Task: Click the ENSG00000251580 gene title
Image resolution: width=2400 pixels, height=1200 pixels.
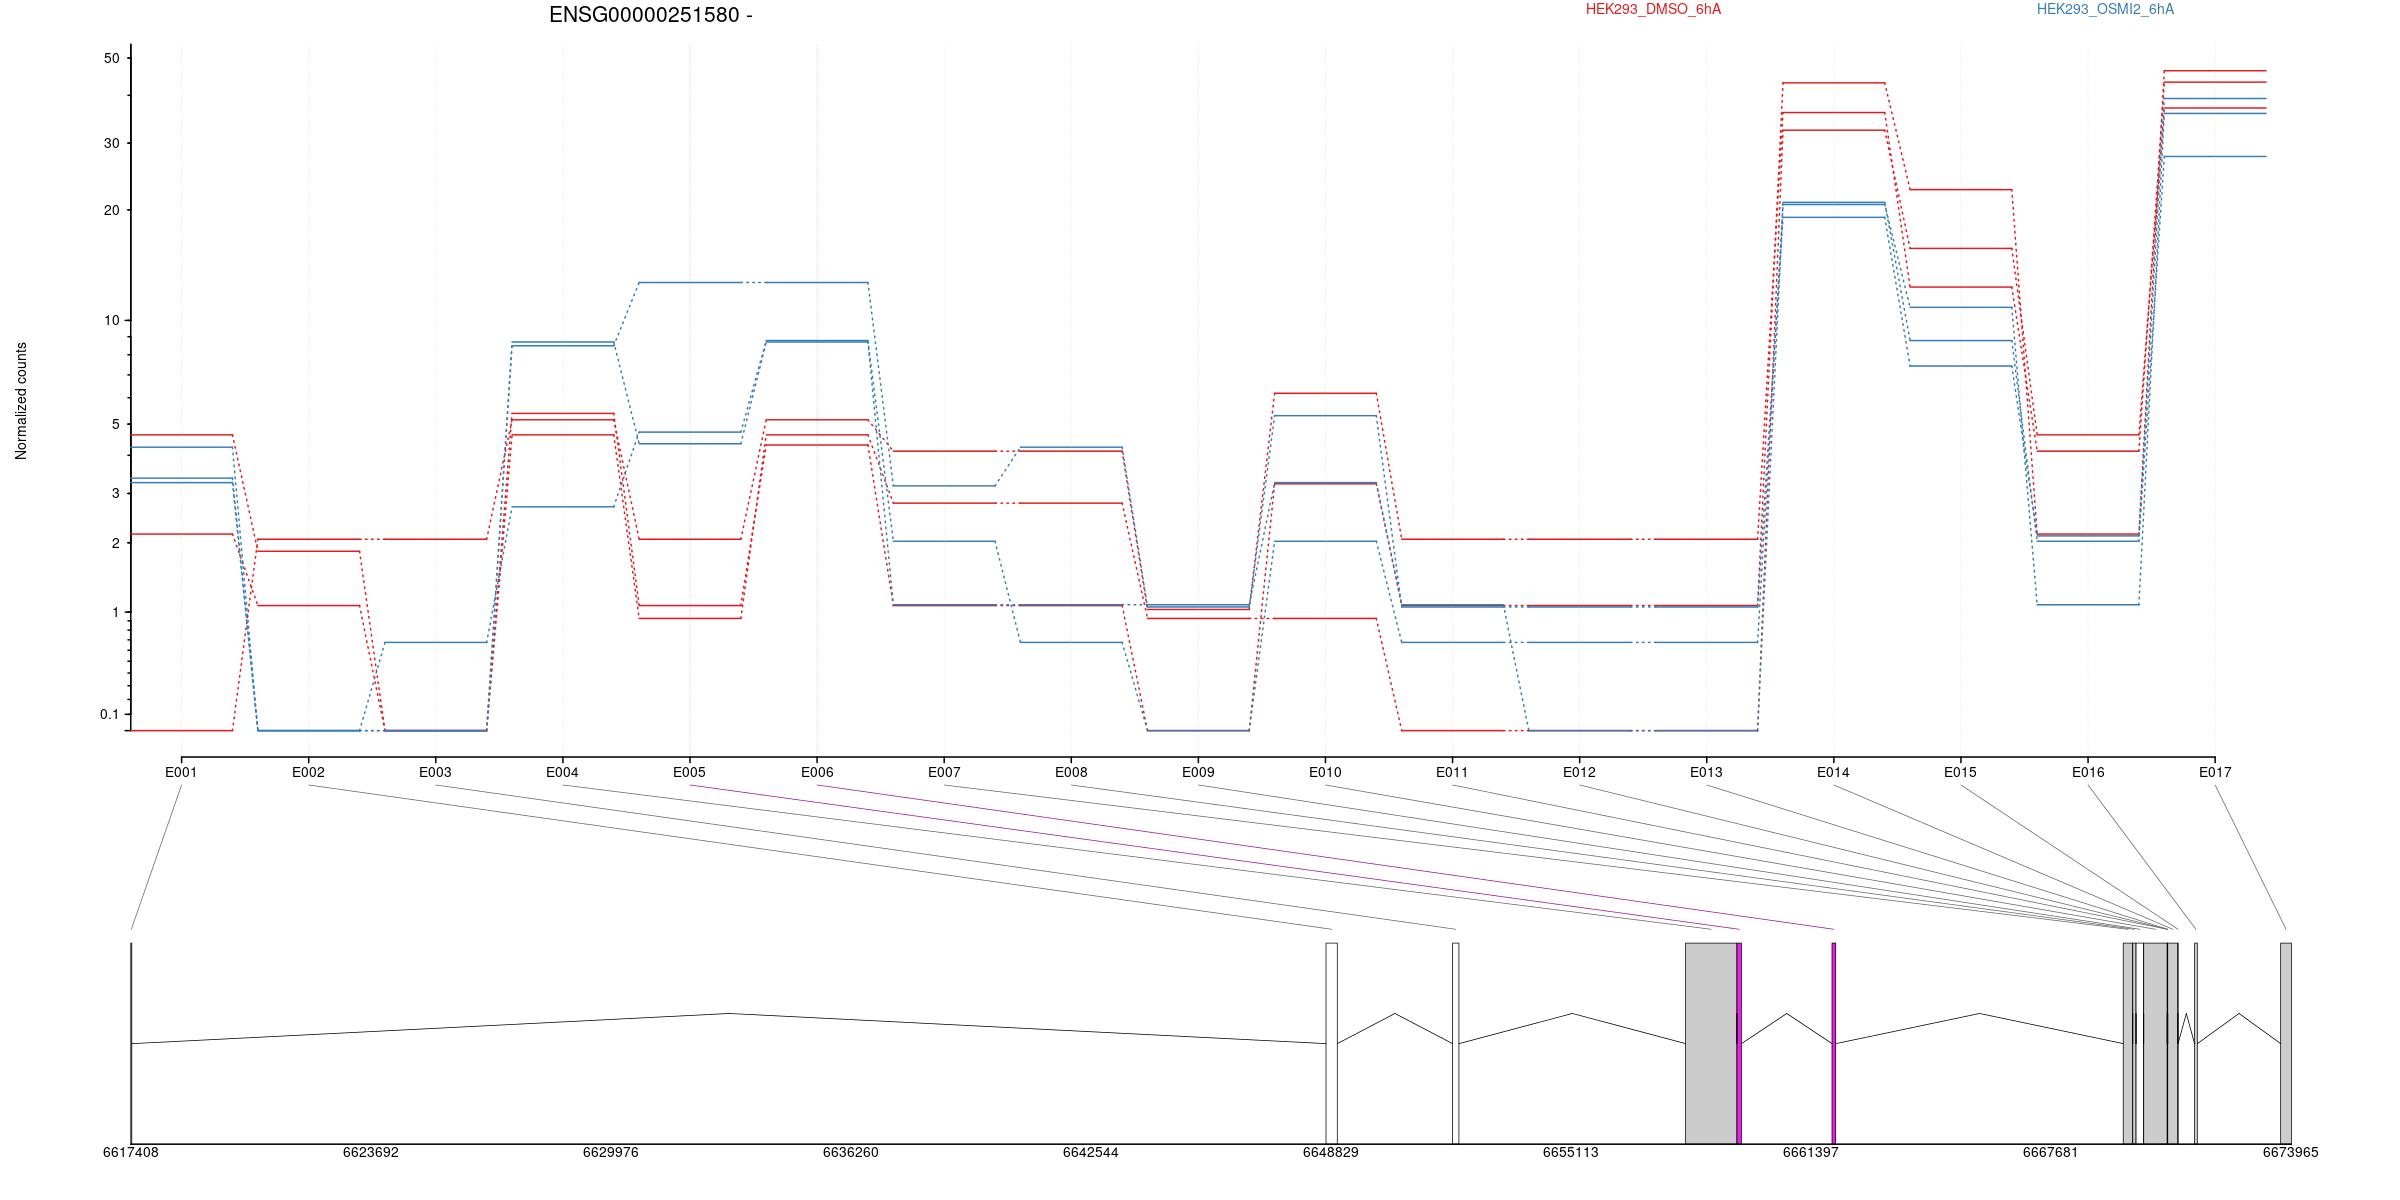Action: point(651,15)
